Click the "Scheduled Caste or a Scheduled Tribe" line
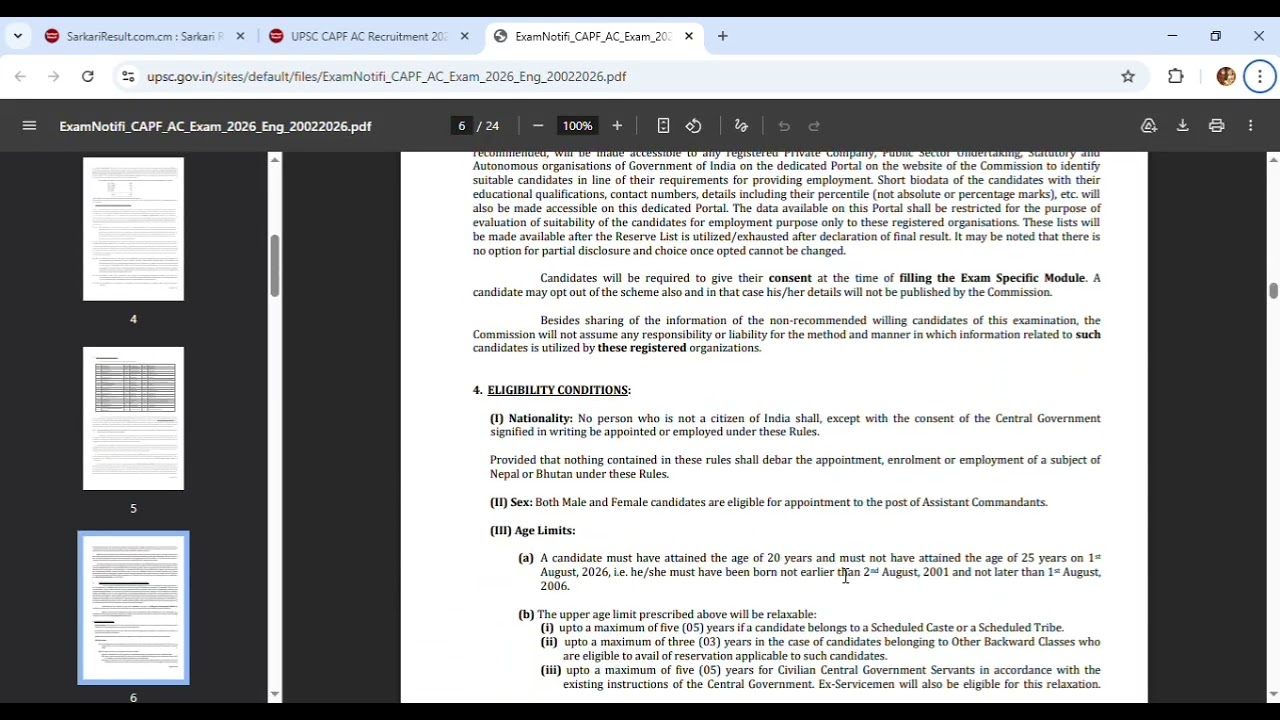 (802, 628)
